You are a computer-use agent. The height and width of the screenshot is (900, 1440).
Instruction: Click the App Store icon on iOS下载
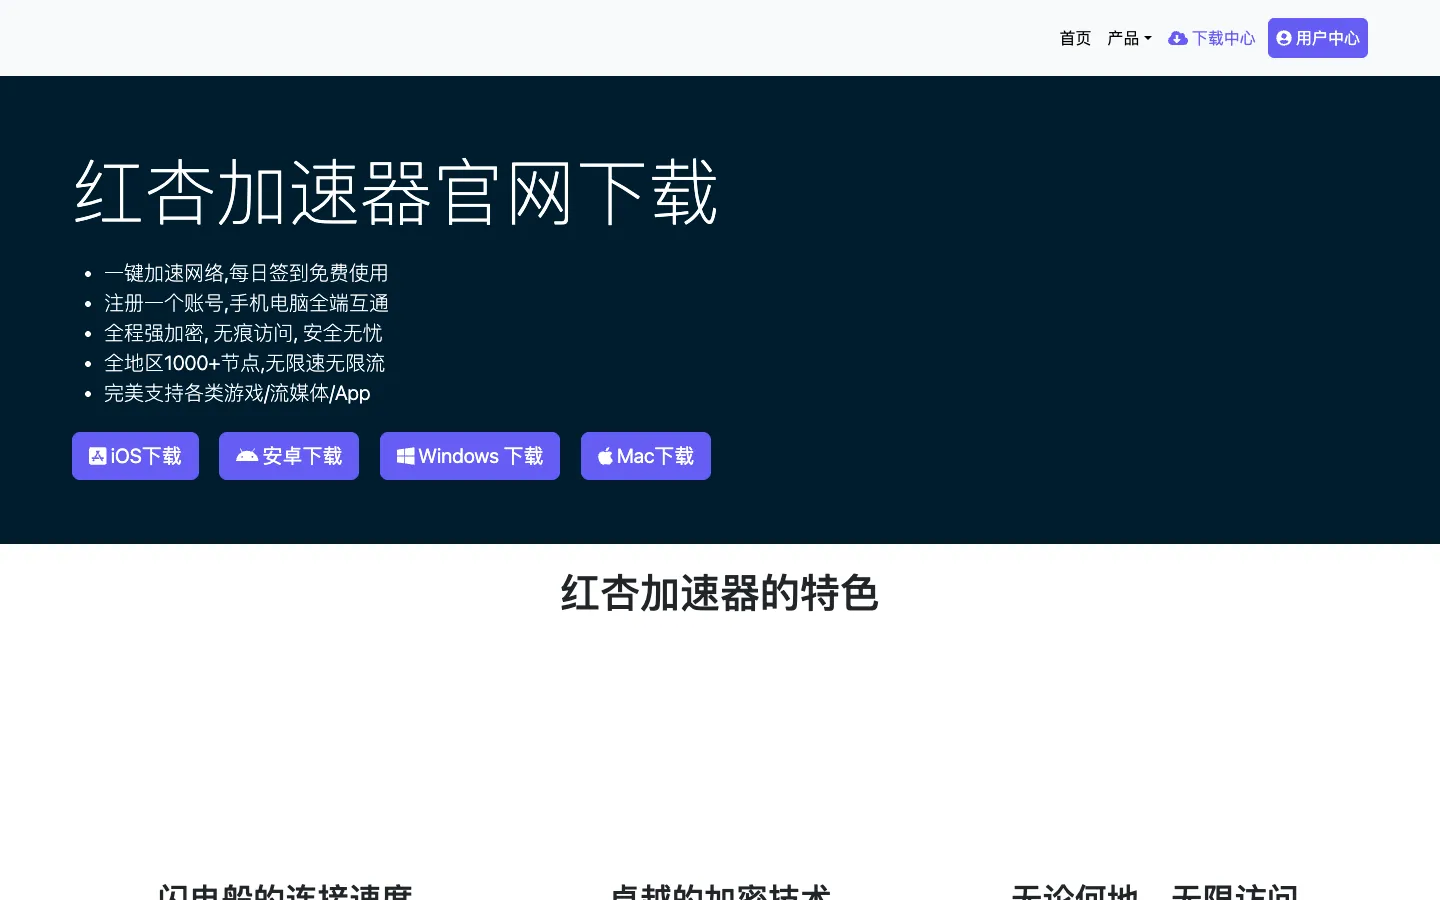click(98, 456)
